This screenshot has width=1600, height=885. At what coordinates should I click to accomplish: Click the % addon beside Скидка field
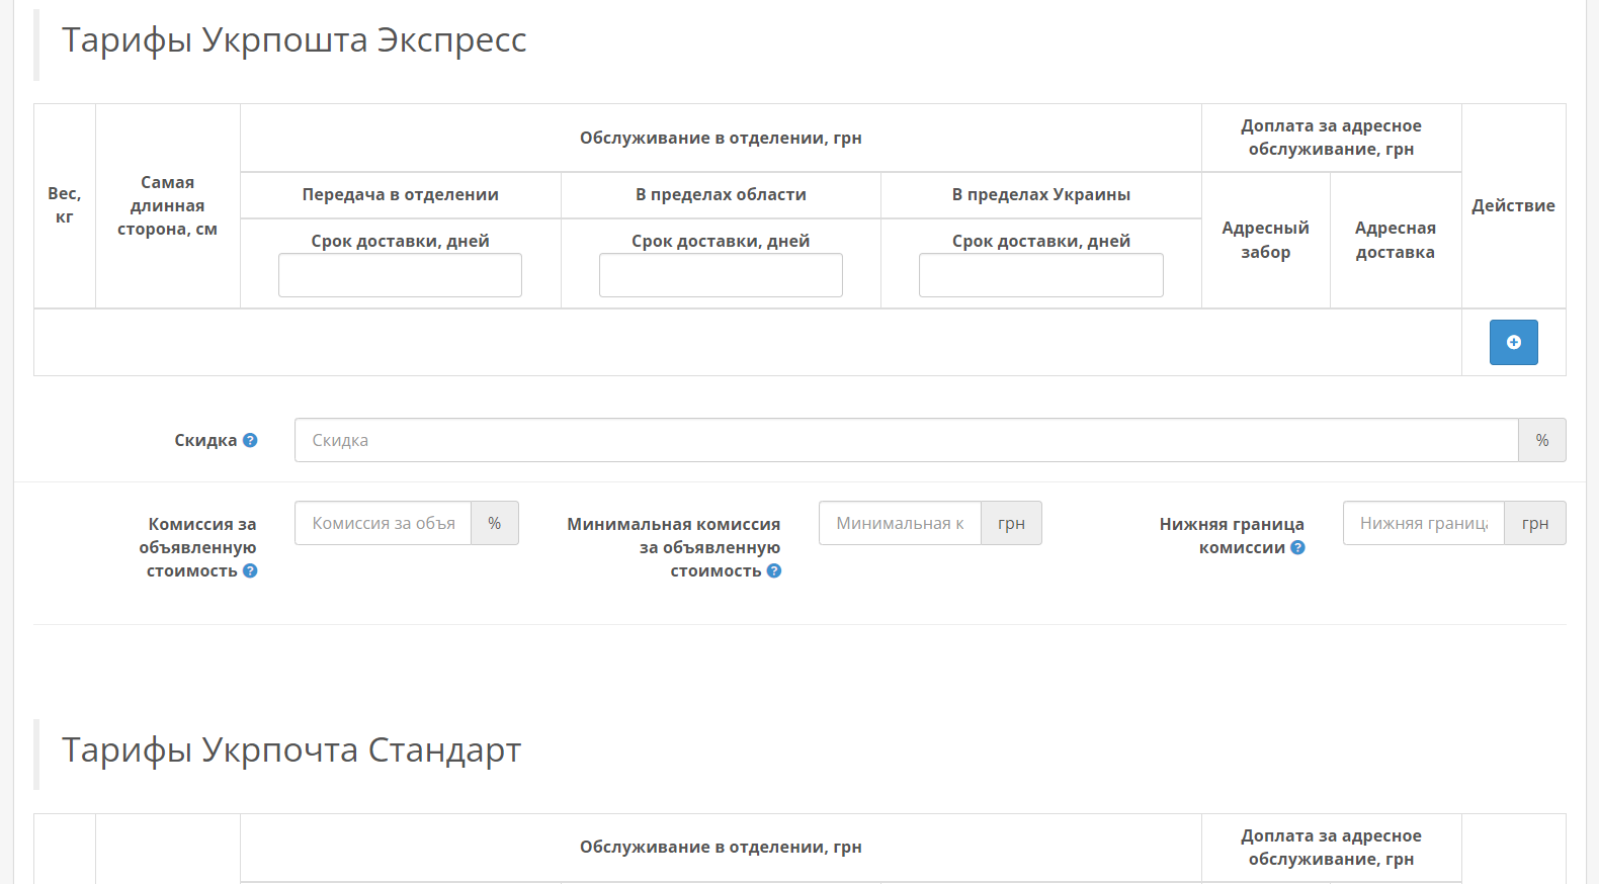tap(1542, 440)
